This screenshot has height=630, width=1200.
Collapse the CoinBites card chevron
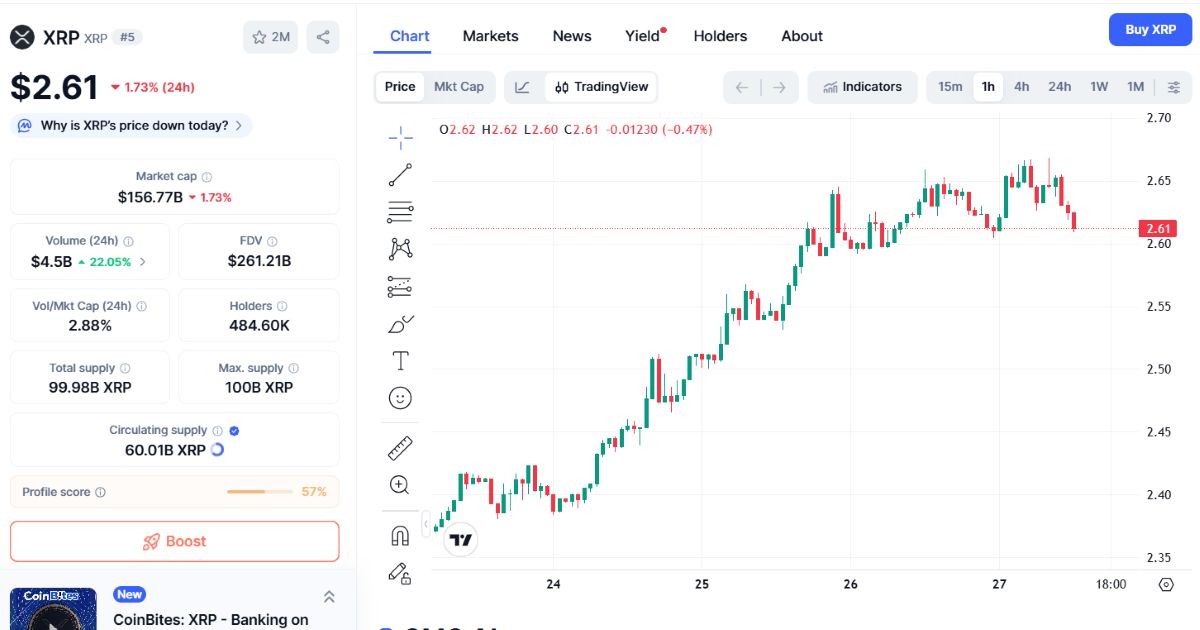pos(329,597)
